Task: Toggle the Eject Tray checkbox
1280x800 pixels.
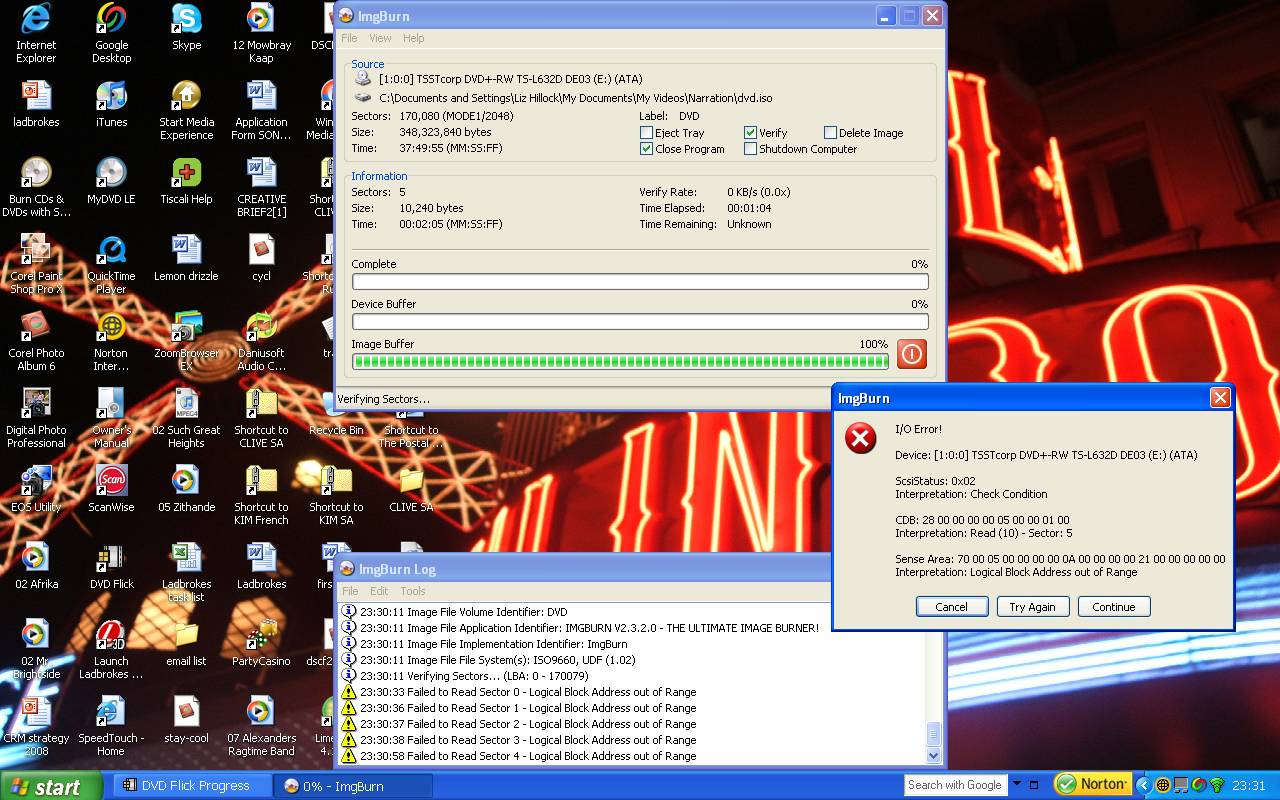Action: pos(646,133)
